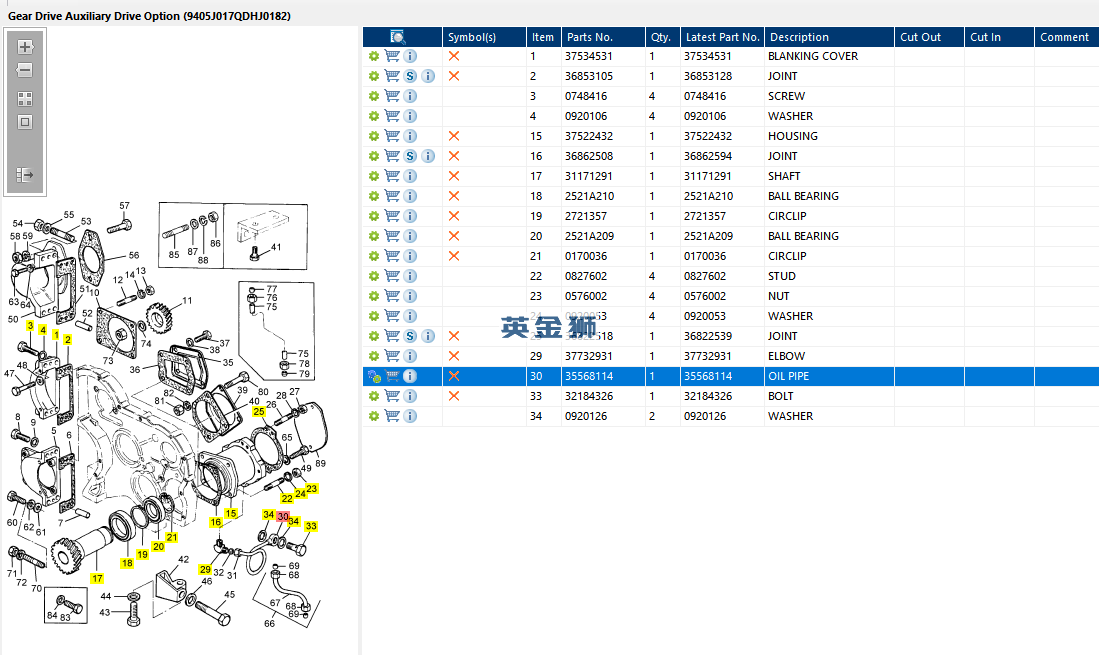Open info for WASHER 0920126
Image resolution: width=1099 pixels, height=655 pixels.
(x=410, y=416)
